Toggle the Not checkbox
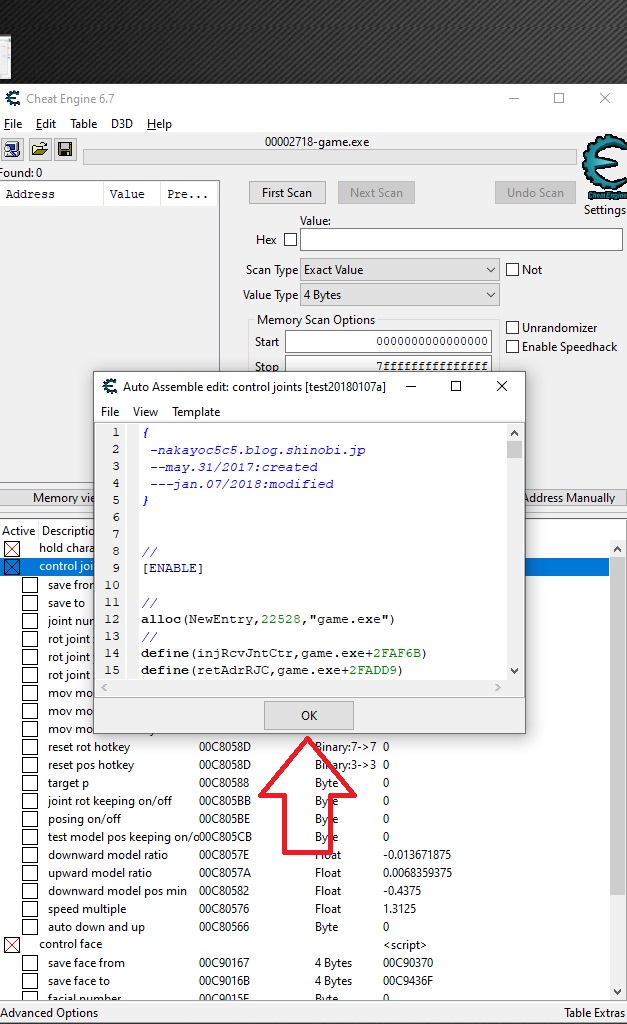Screen dimensions: 627x1024 click(x=513, y=270)
